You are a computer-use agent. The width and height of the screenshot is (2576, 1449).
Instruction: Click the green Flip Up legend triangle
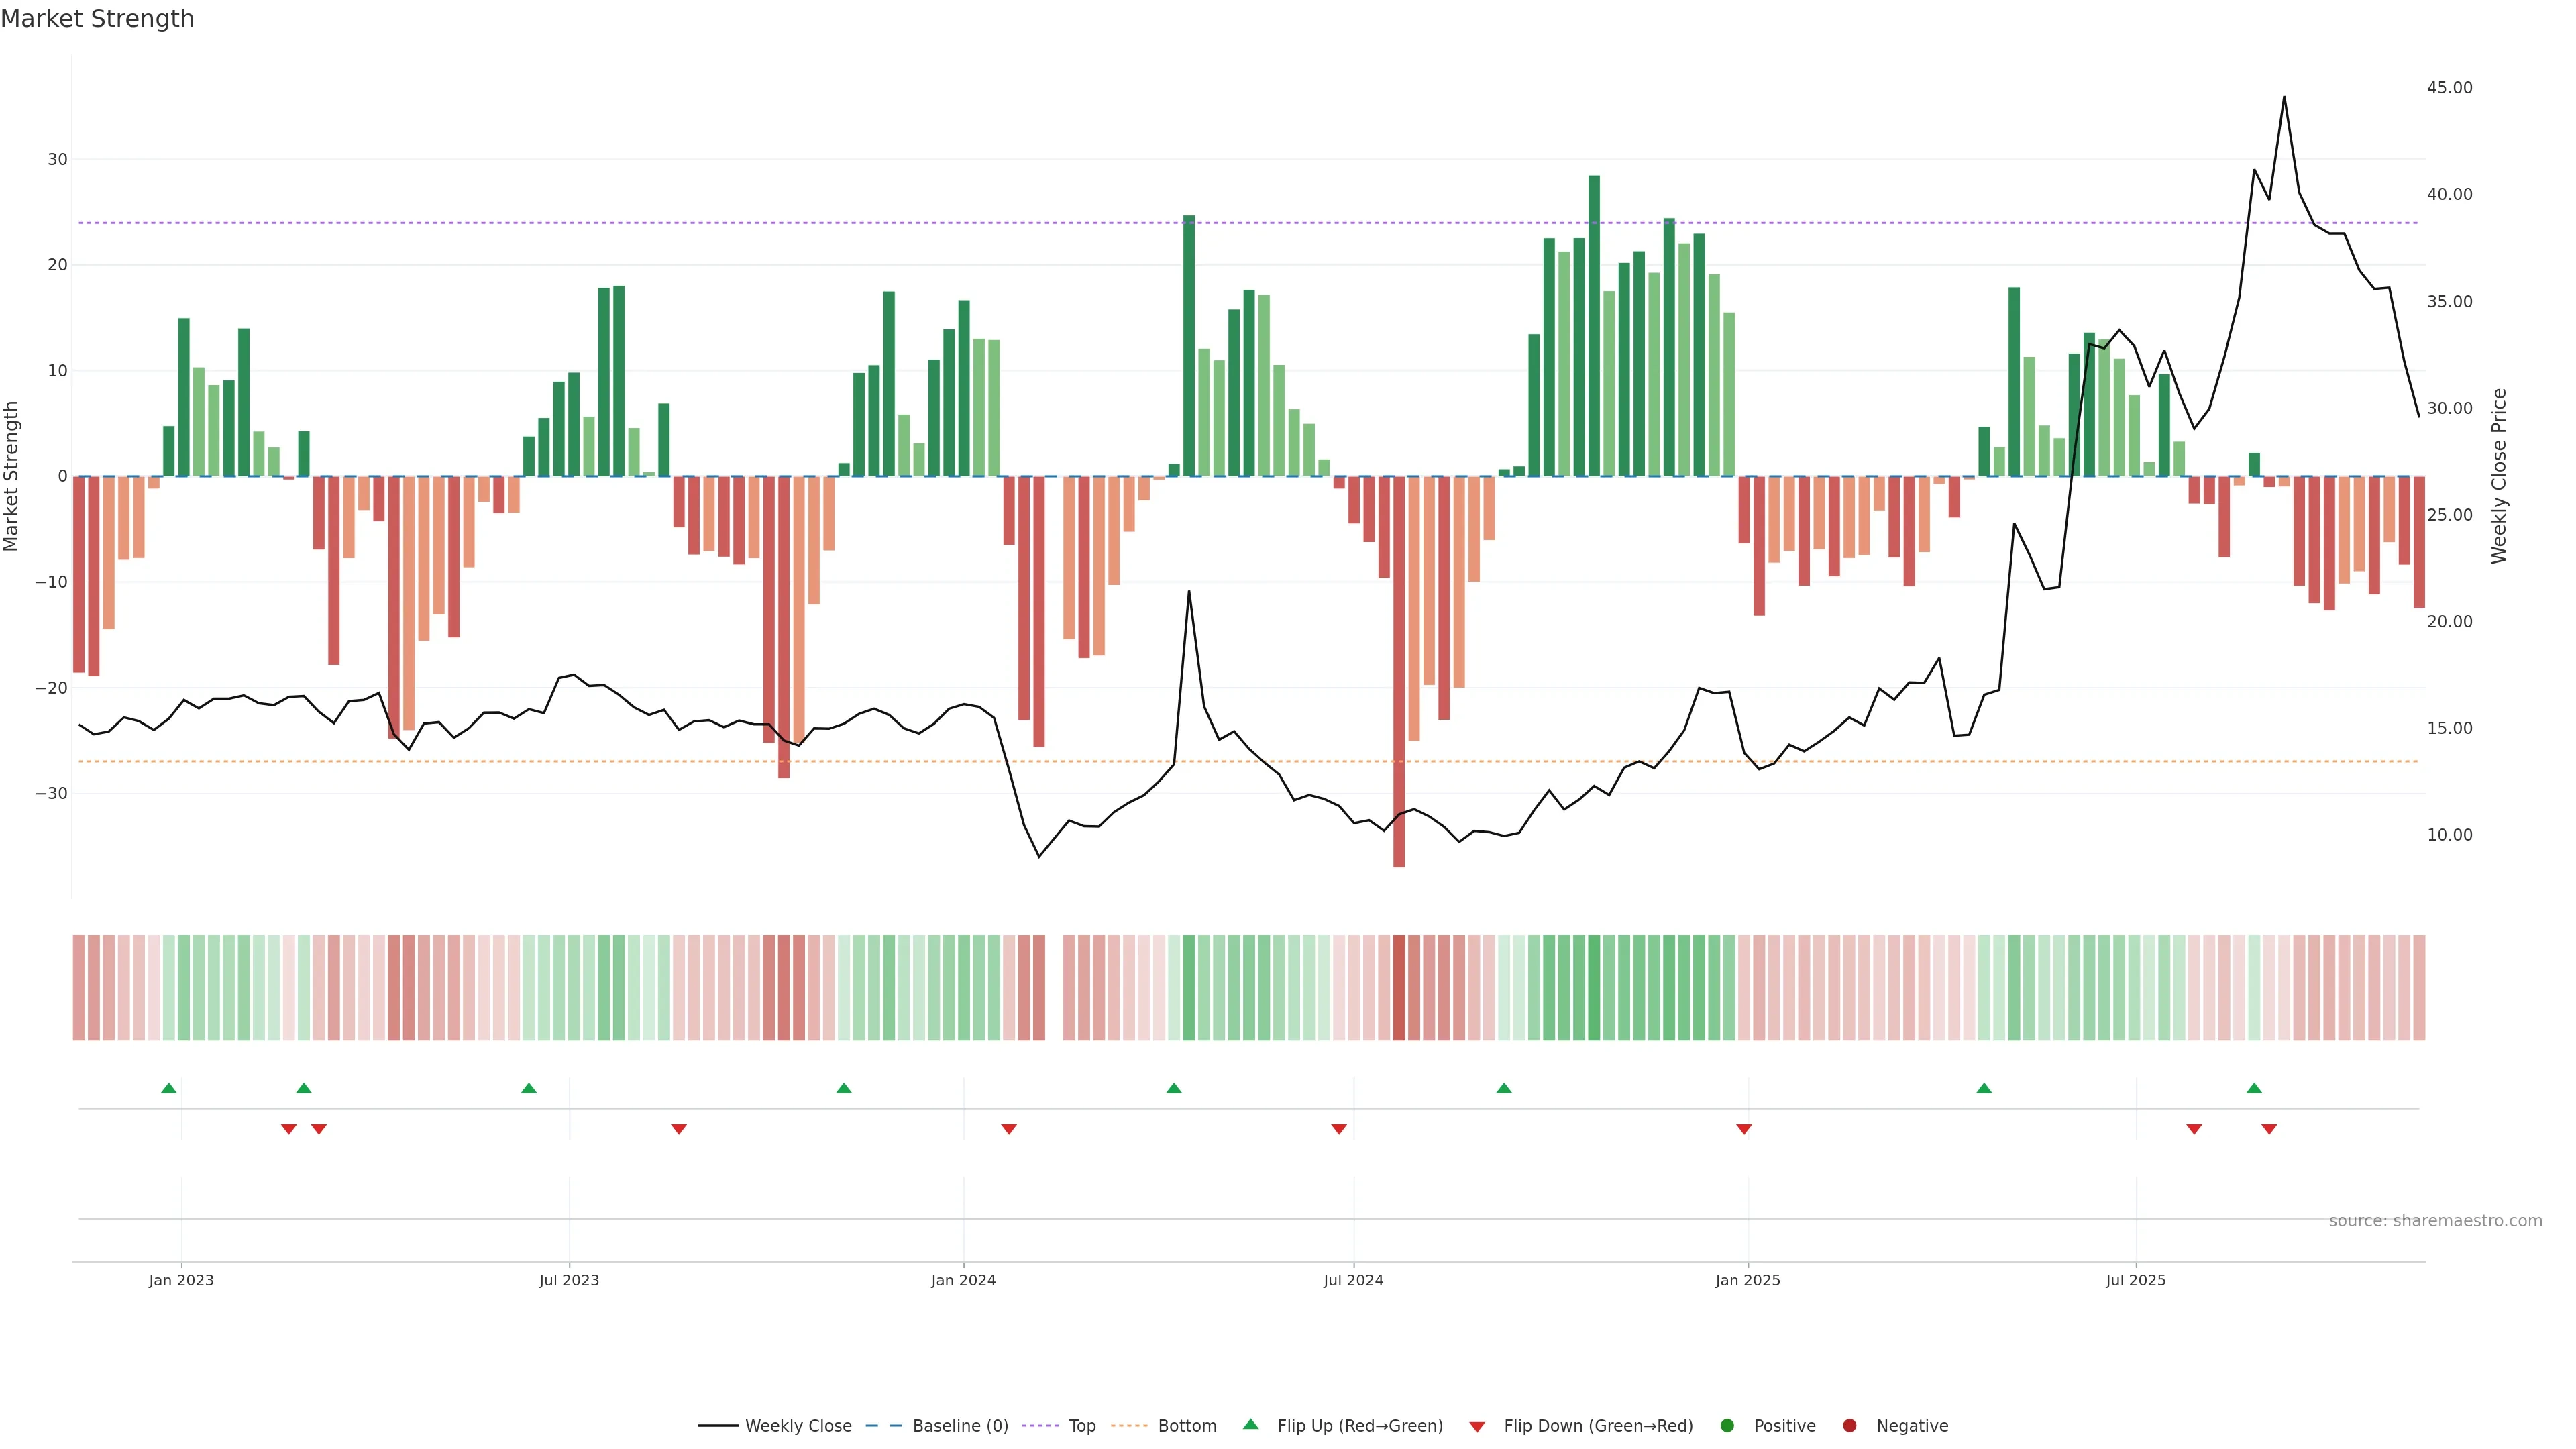[x=1250, y=1425]
